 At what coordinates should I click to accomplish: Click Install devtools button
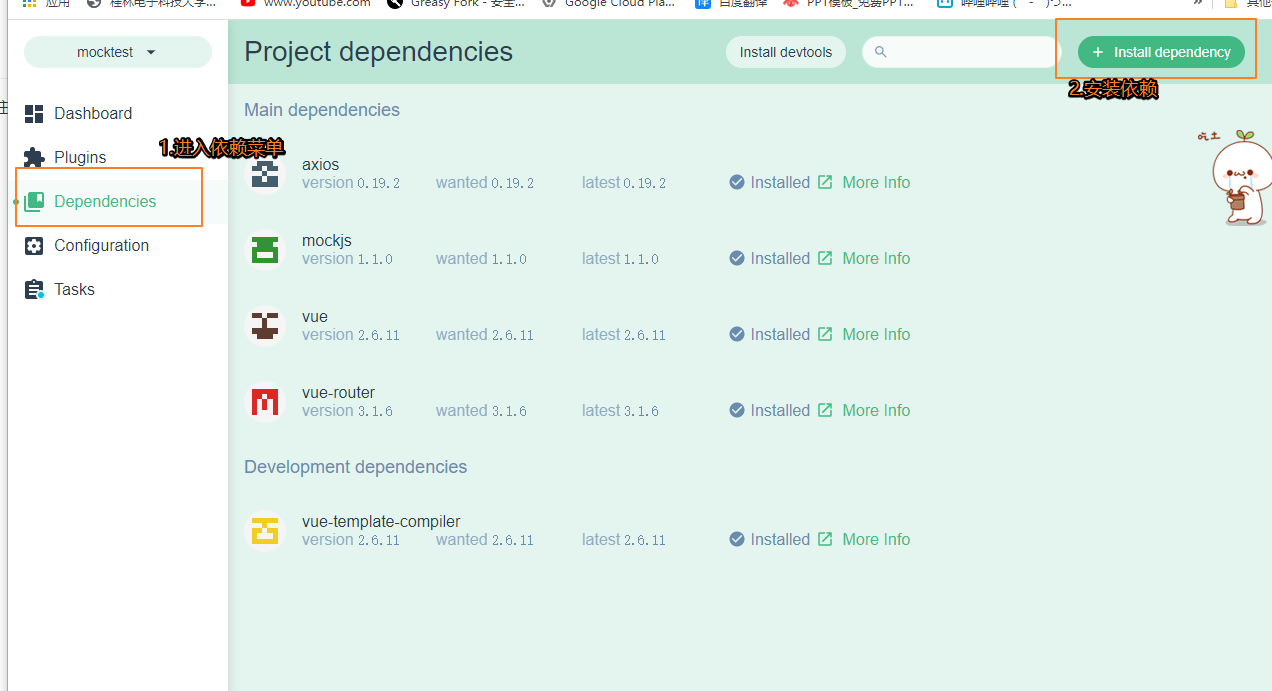pyautogui.click(x=786, y=52)
